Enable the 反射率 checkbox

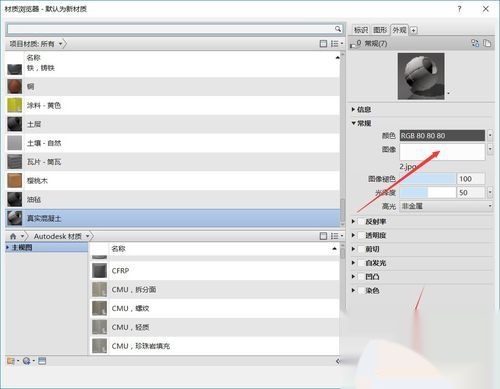click(361, 222)
